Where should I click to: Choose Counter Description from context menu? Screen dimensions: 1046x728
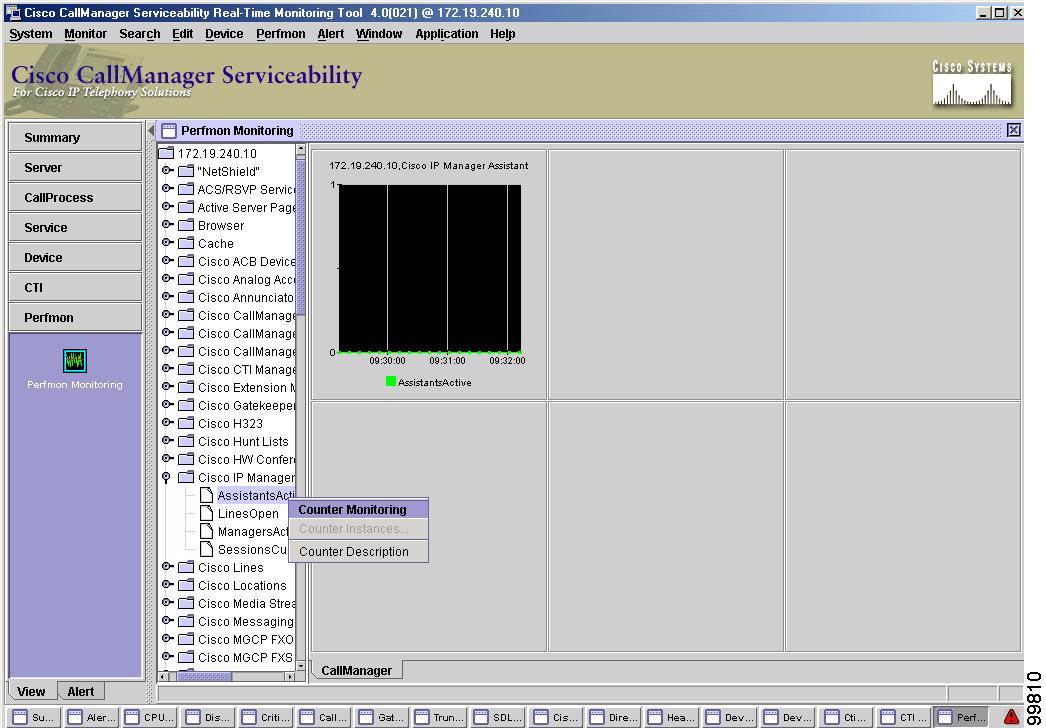click(x=358, y=552)
